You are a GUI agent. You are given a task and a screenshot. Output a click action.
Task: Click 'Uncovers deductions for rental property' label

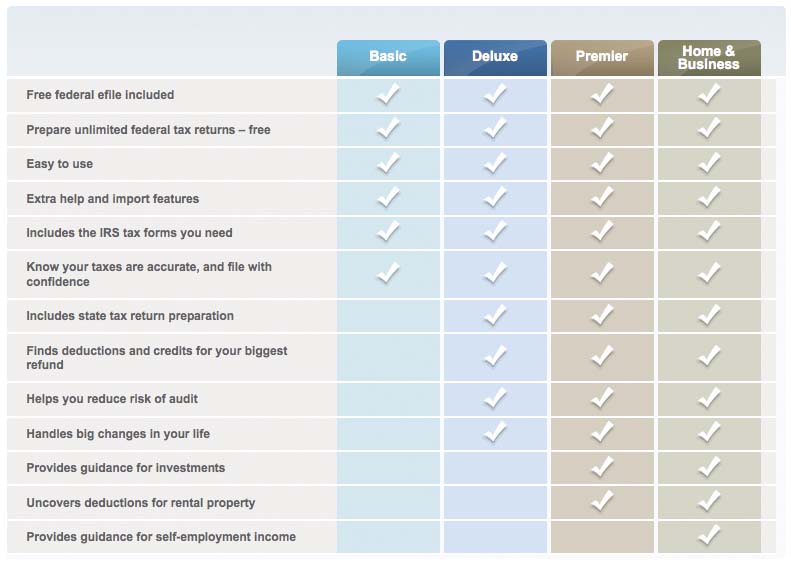(141, 503)
